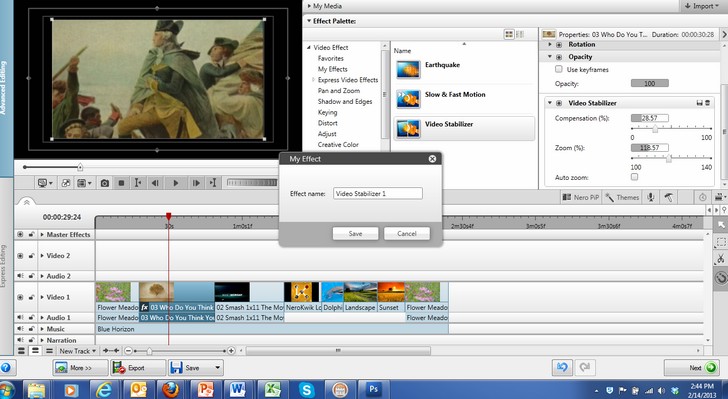
Task: Select Shadow and Edges effect category
Action: (345, 101)
